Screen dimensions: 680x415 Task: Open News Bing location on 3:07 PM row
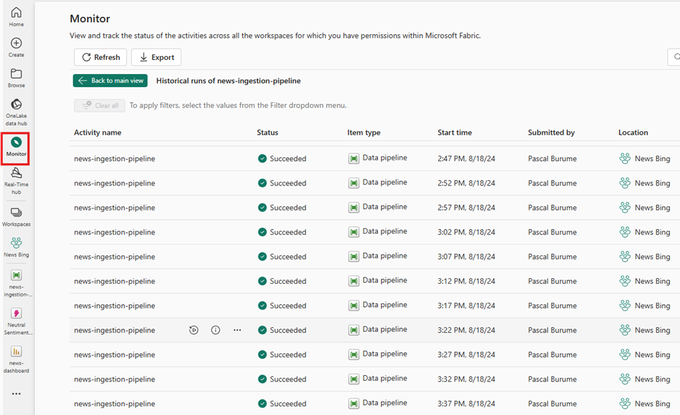point(652,257)
